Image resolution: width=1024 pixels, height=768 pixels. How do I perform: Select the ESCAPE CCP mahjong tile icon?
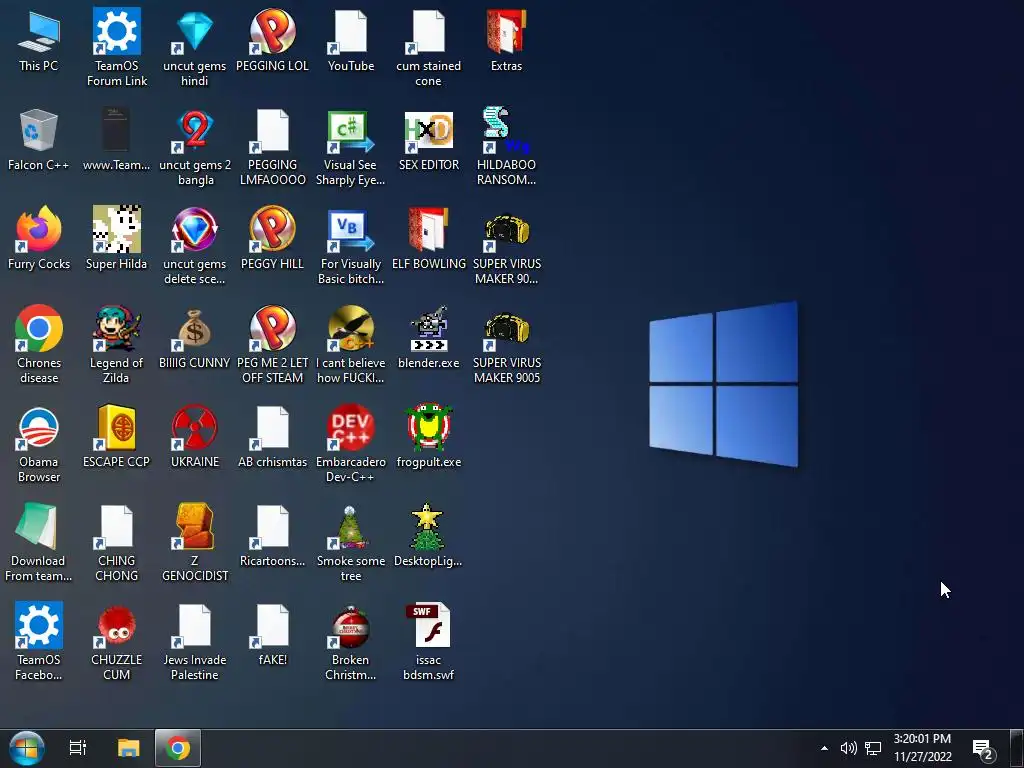[116, 437]
